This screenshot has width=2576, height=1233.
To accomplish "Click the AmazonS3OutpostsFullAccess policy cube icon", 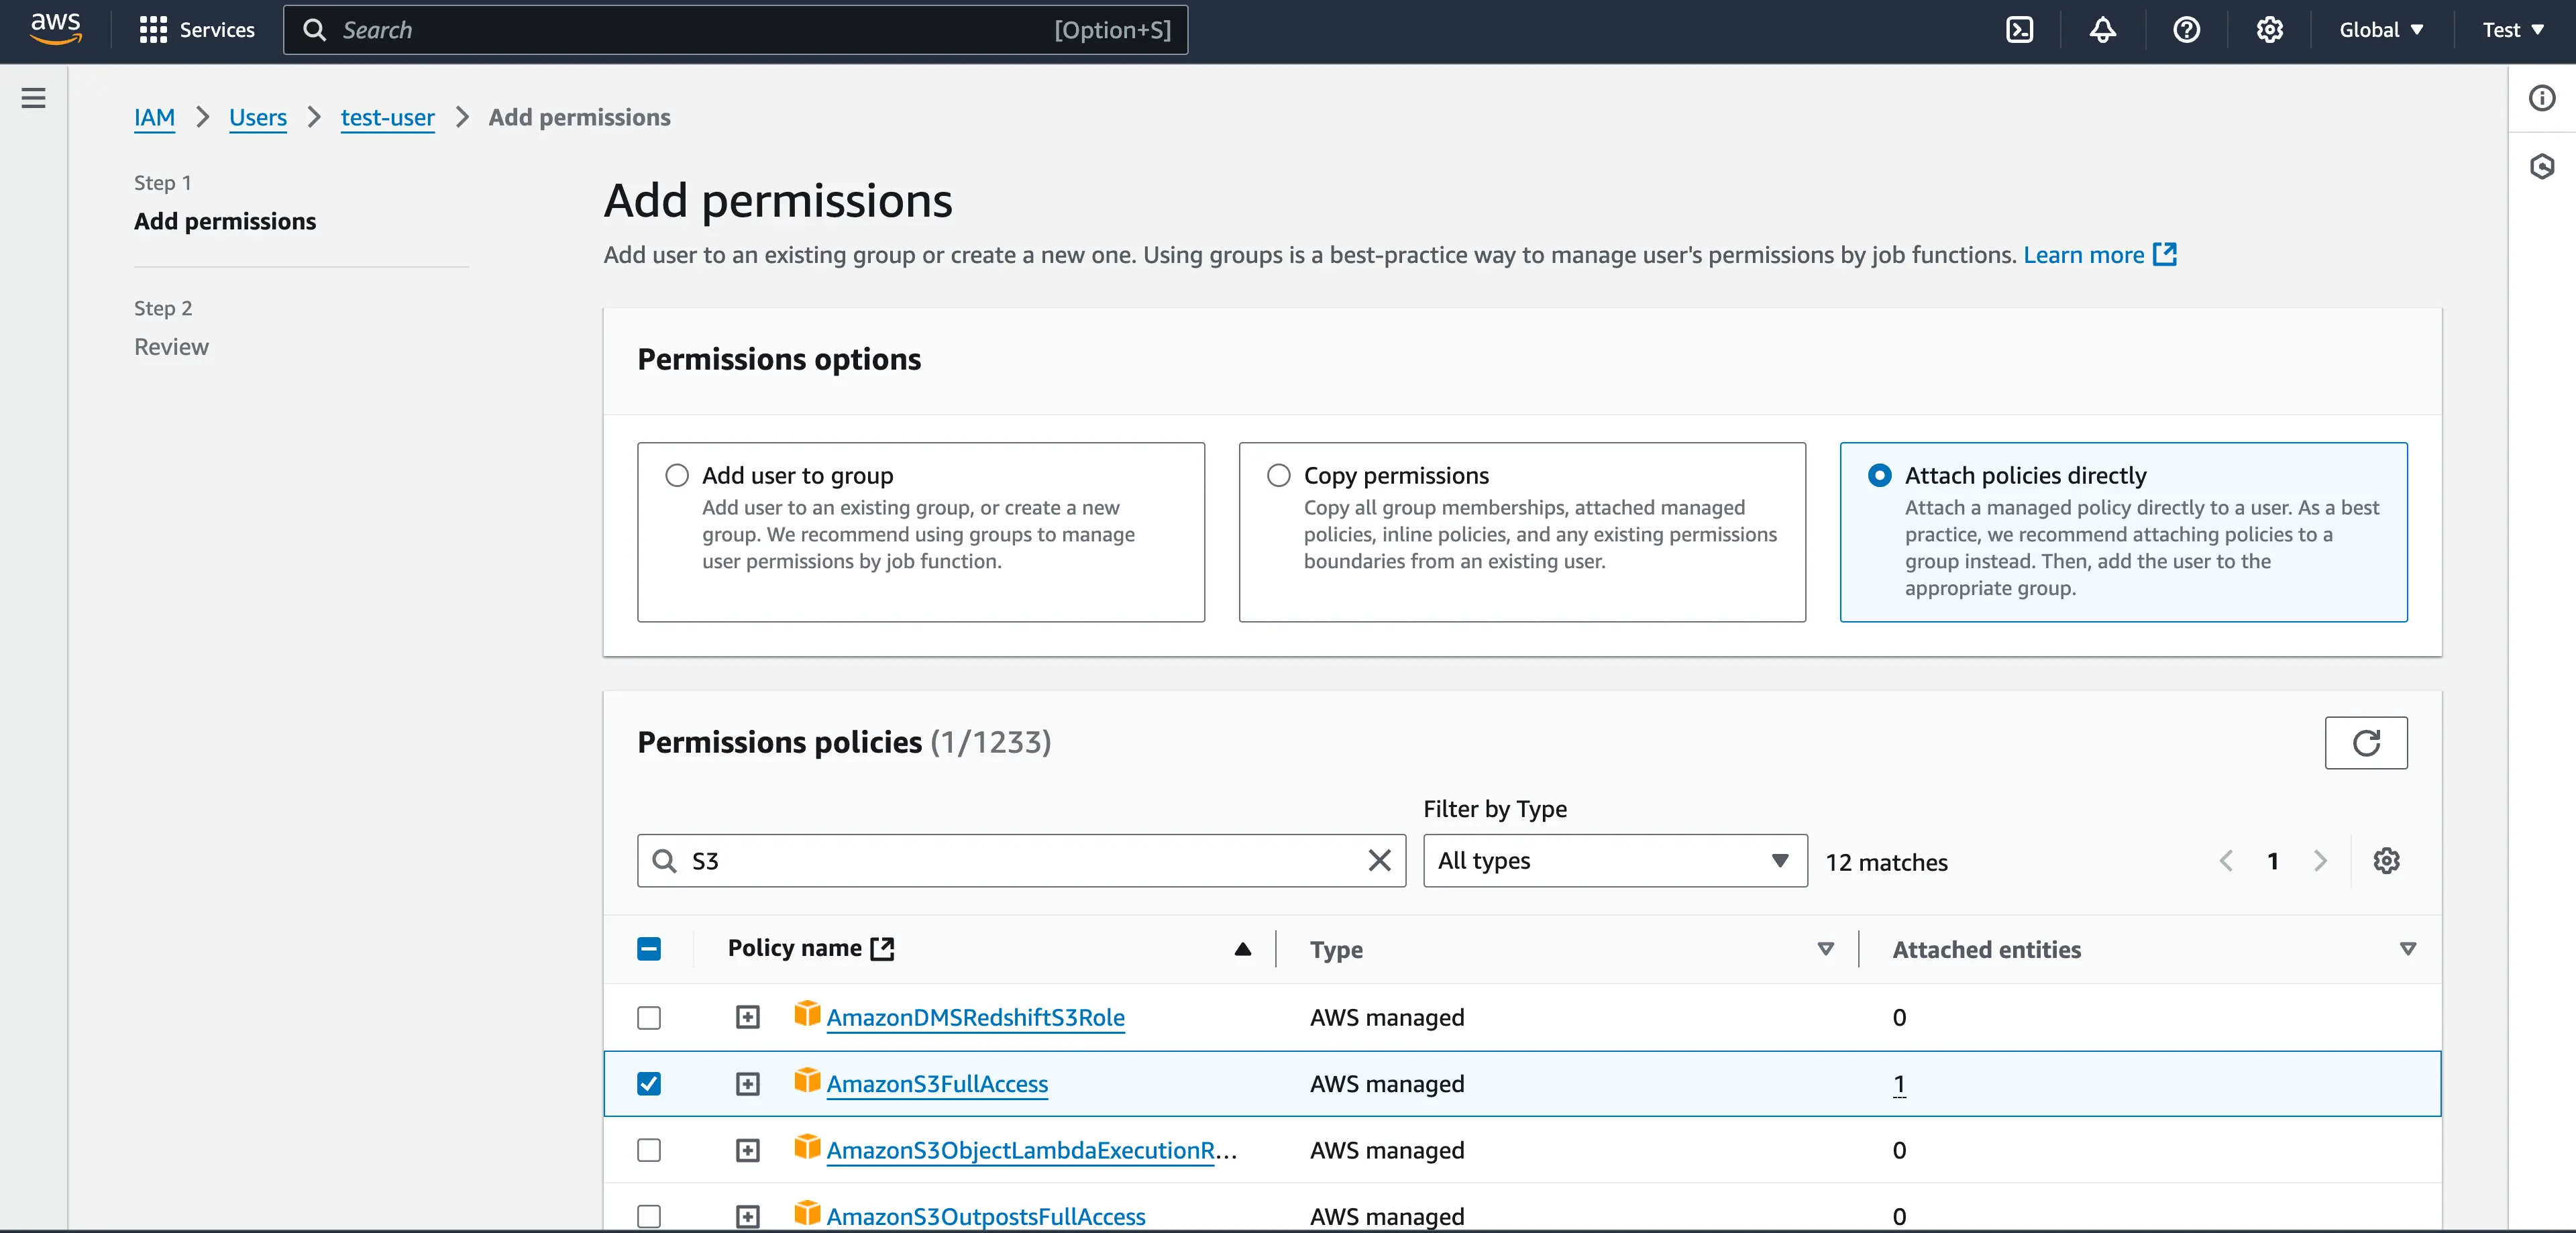I will point(807,1213).
